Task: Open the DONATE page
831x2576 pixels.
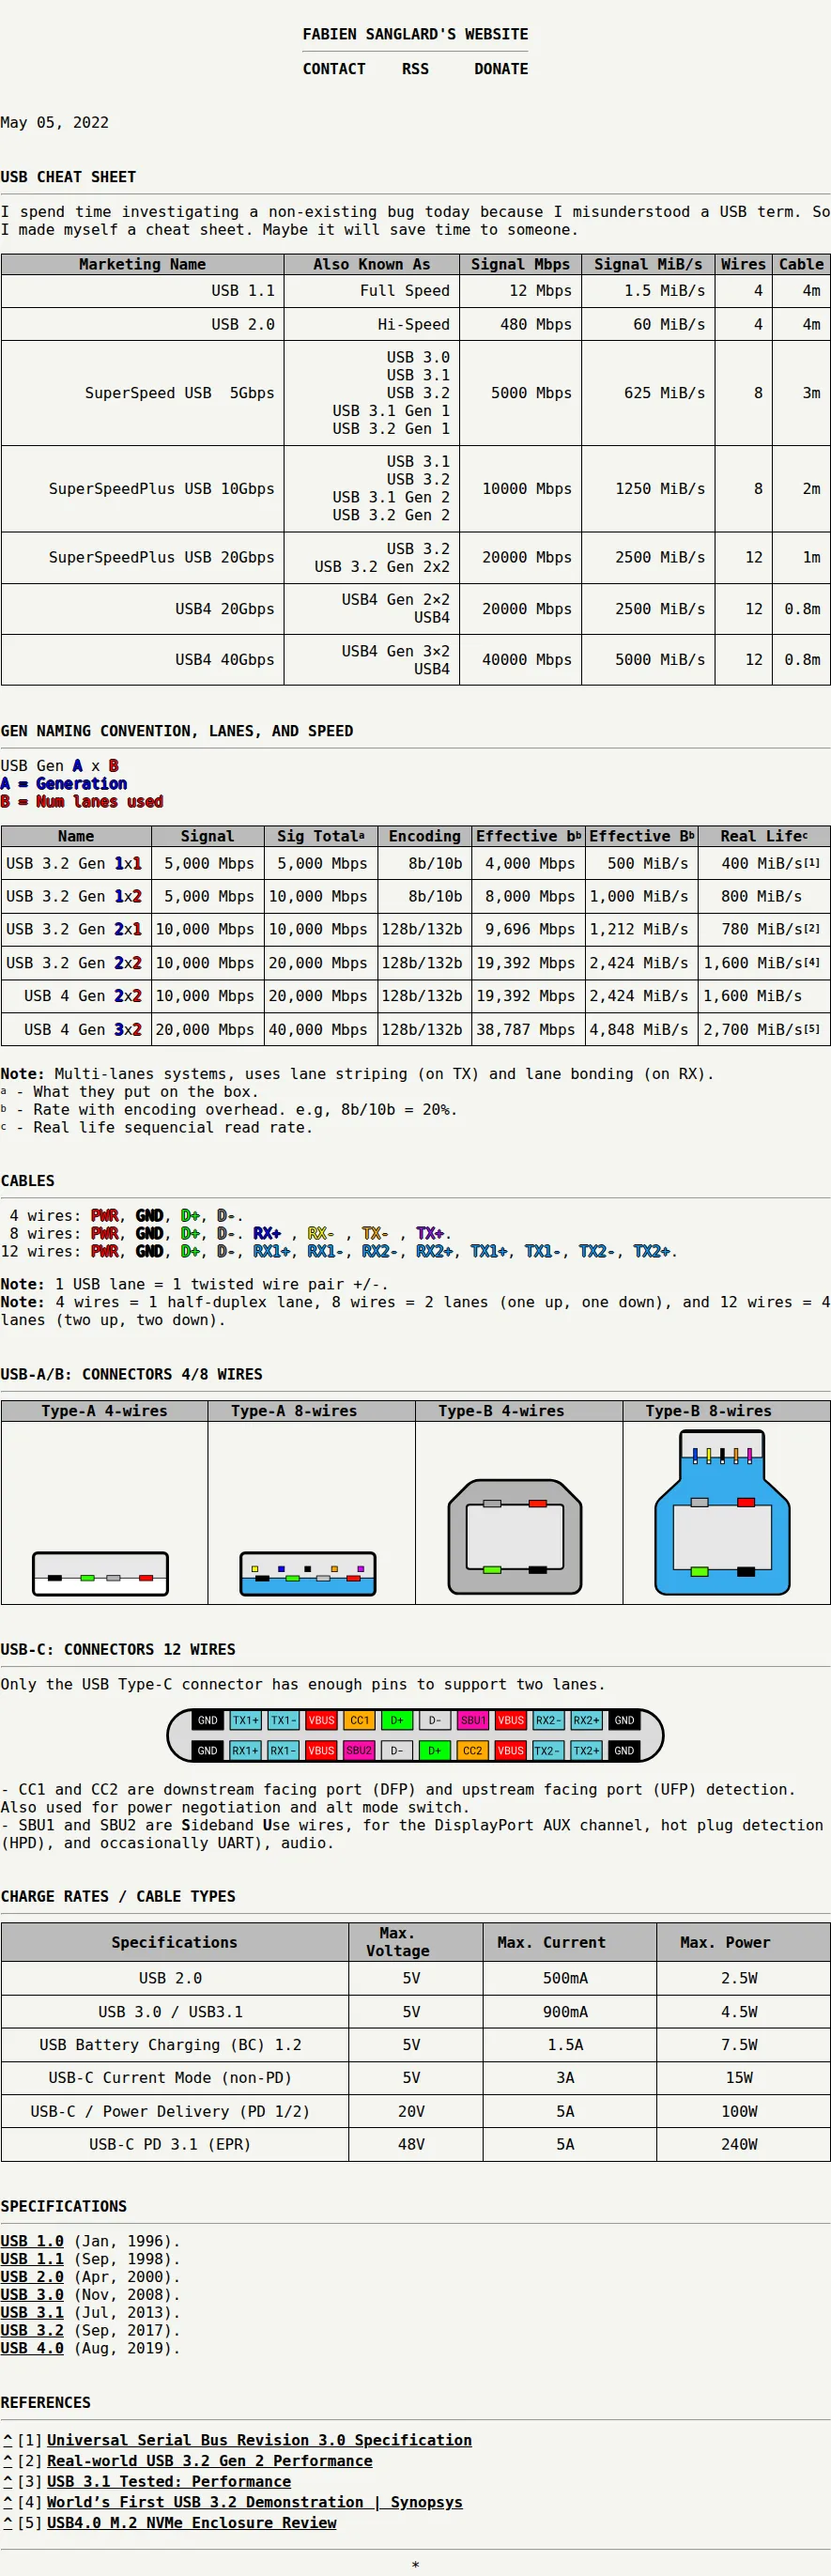Action: pos(501,69)
